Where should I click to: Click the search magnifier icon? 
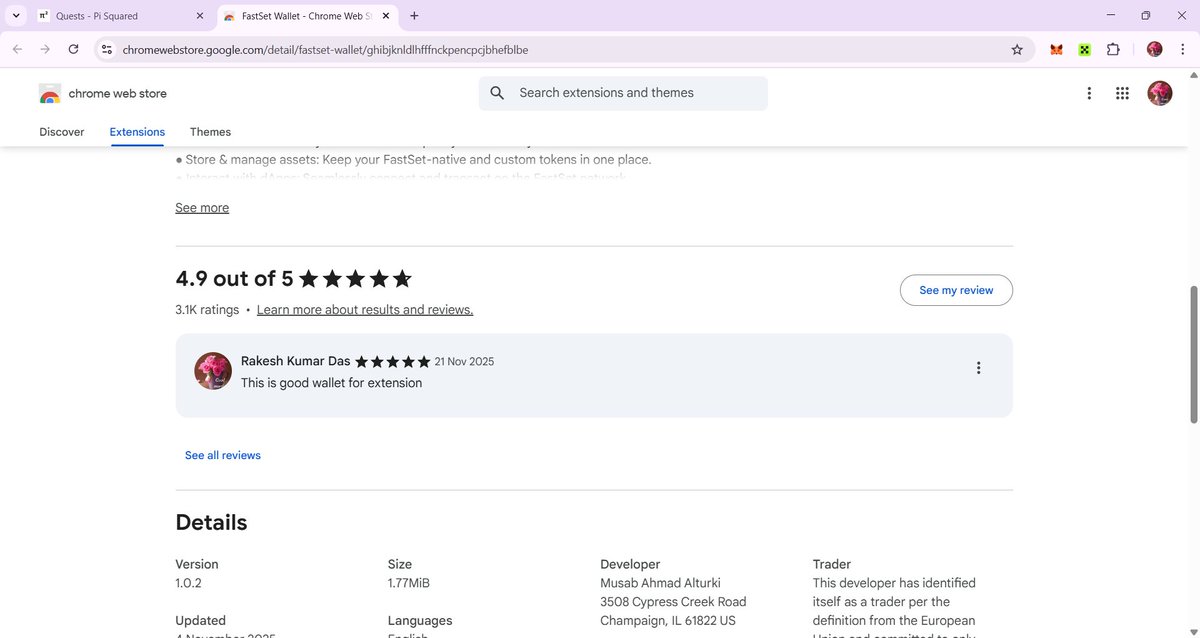click(497, 93)
